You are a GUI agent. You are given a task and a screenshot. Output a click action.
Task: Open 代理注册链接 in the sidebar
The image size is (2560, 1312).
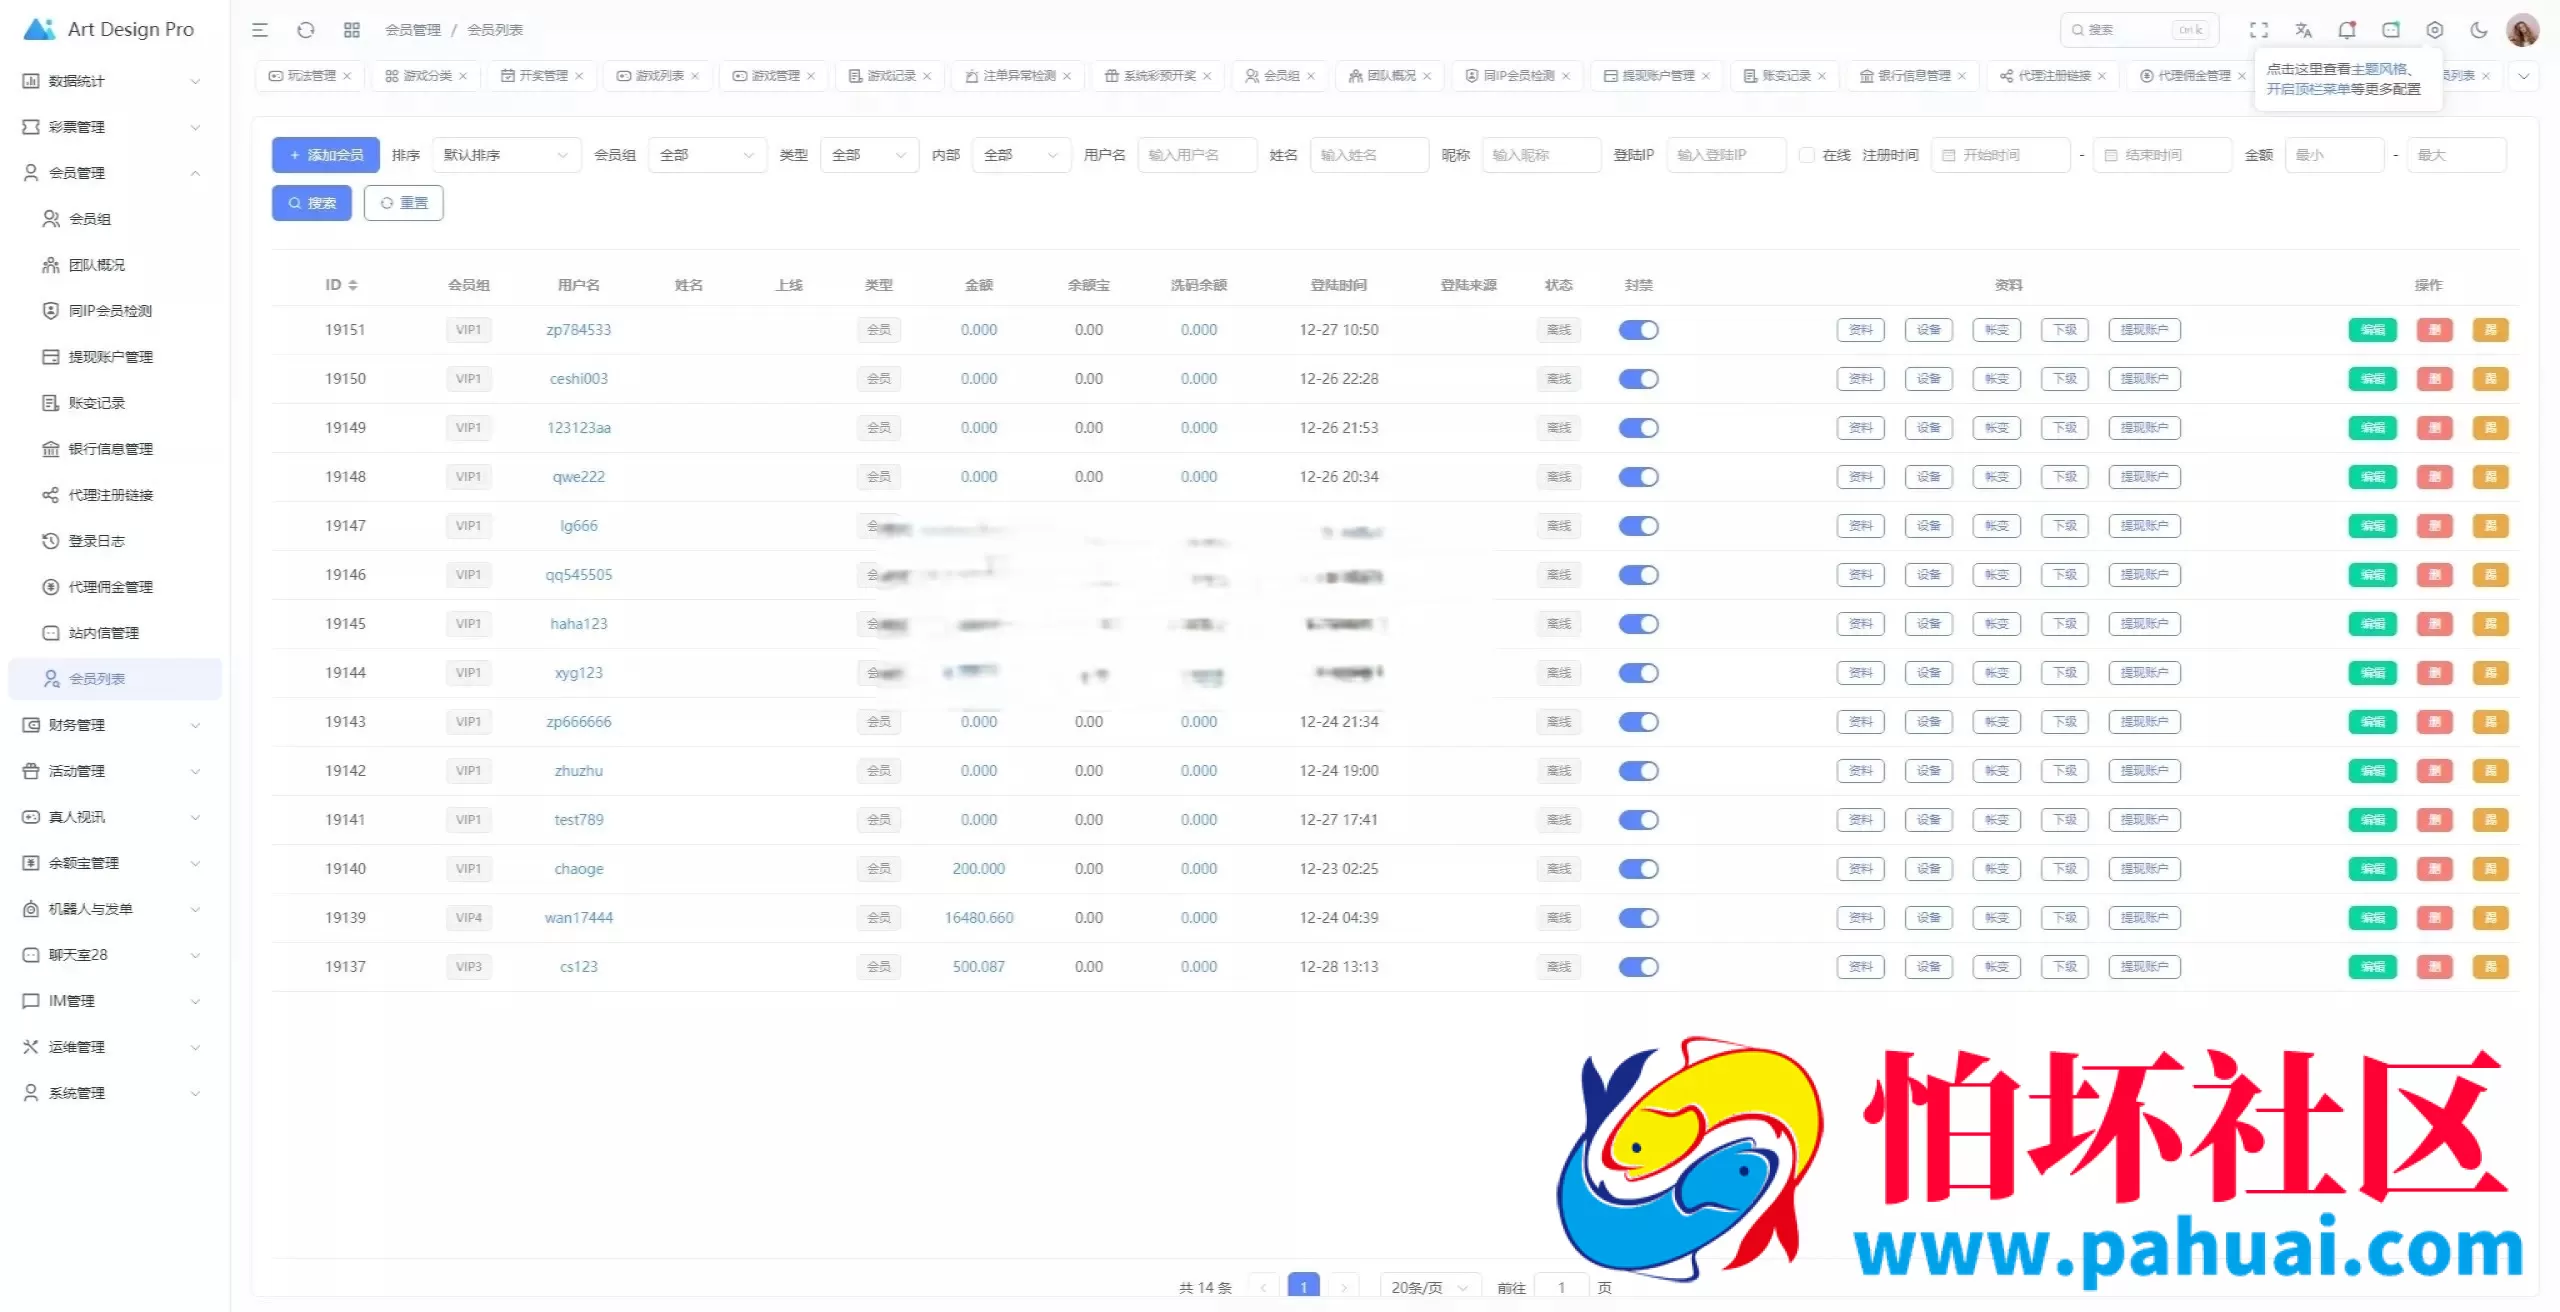(115, 495)
